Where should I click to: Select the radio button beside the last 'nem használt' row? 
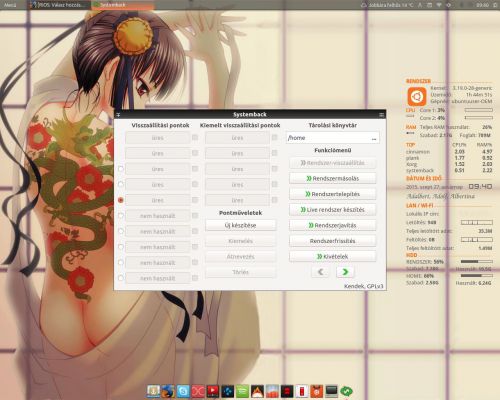pyautogui.click(x=121, y=278)
